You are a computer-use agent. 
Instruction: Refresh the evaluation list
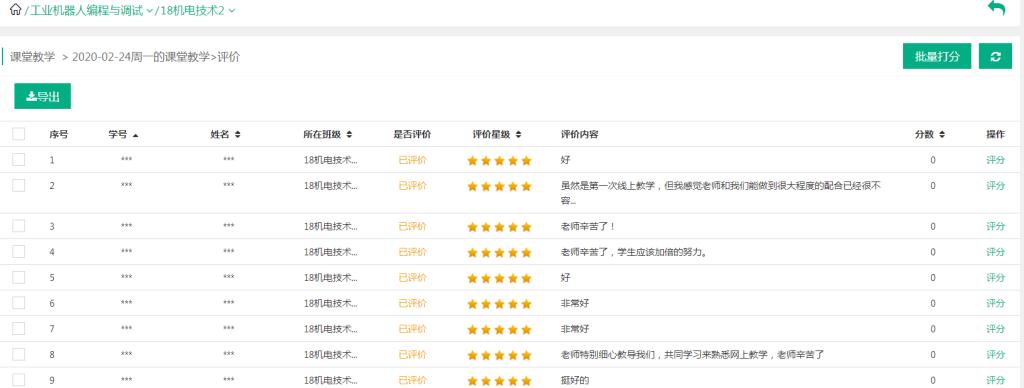[995, 56]
